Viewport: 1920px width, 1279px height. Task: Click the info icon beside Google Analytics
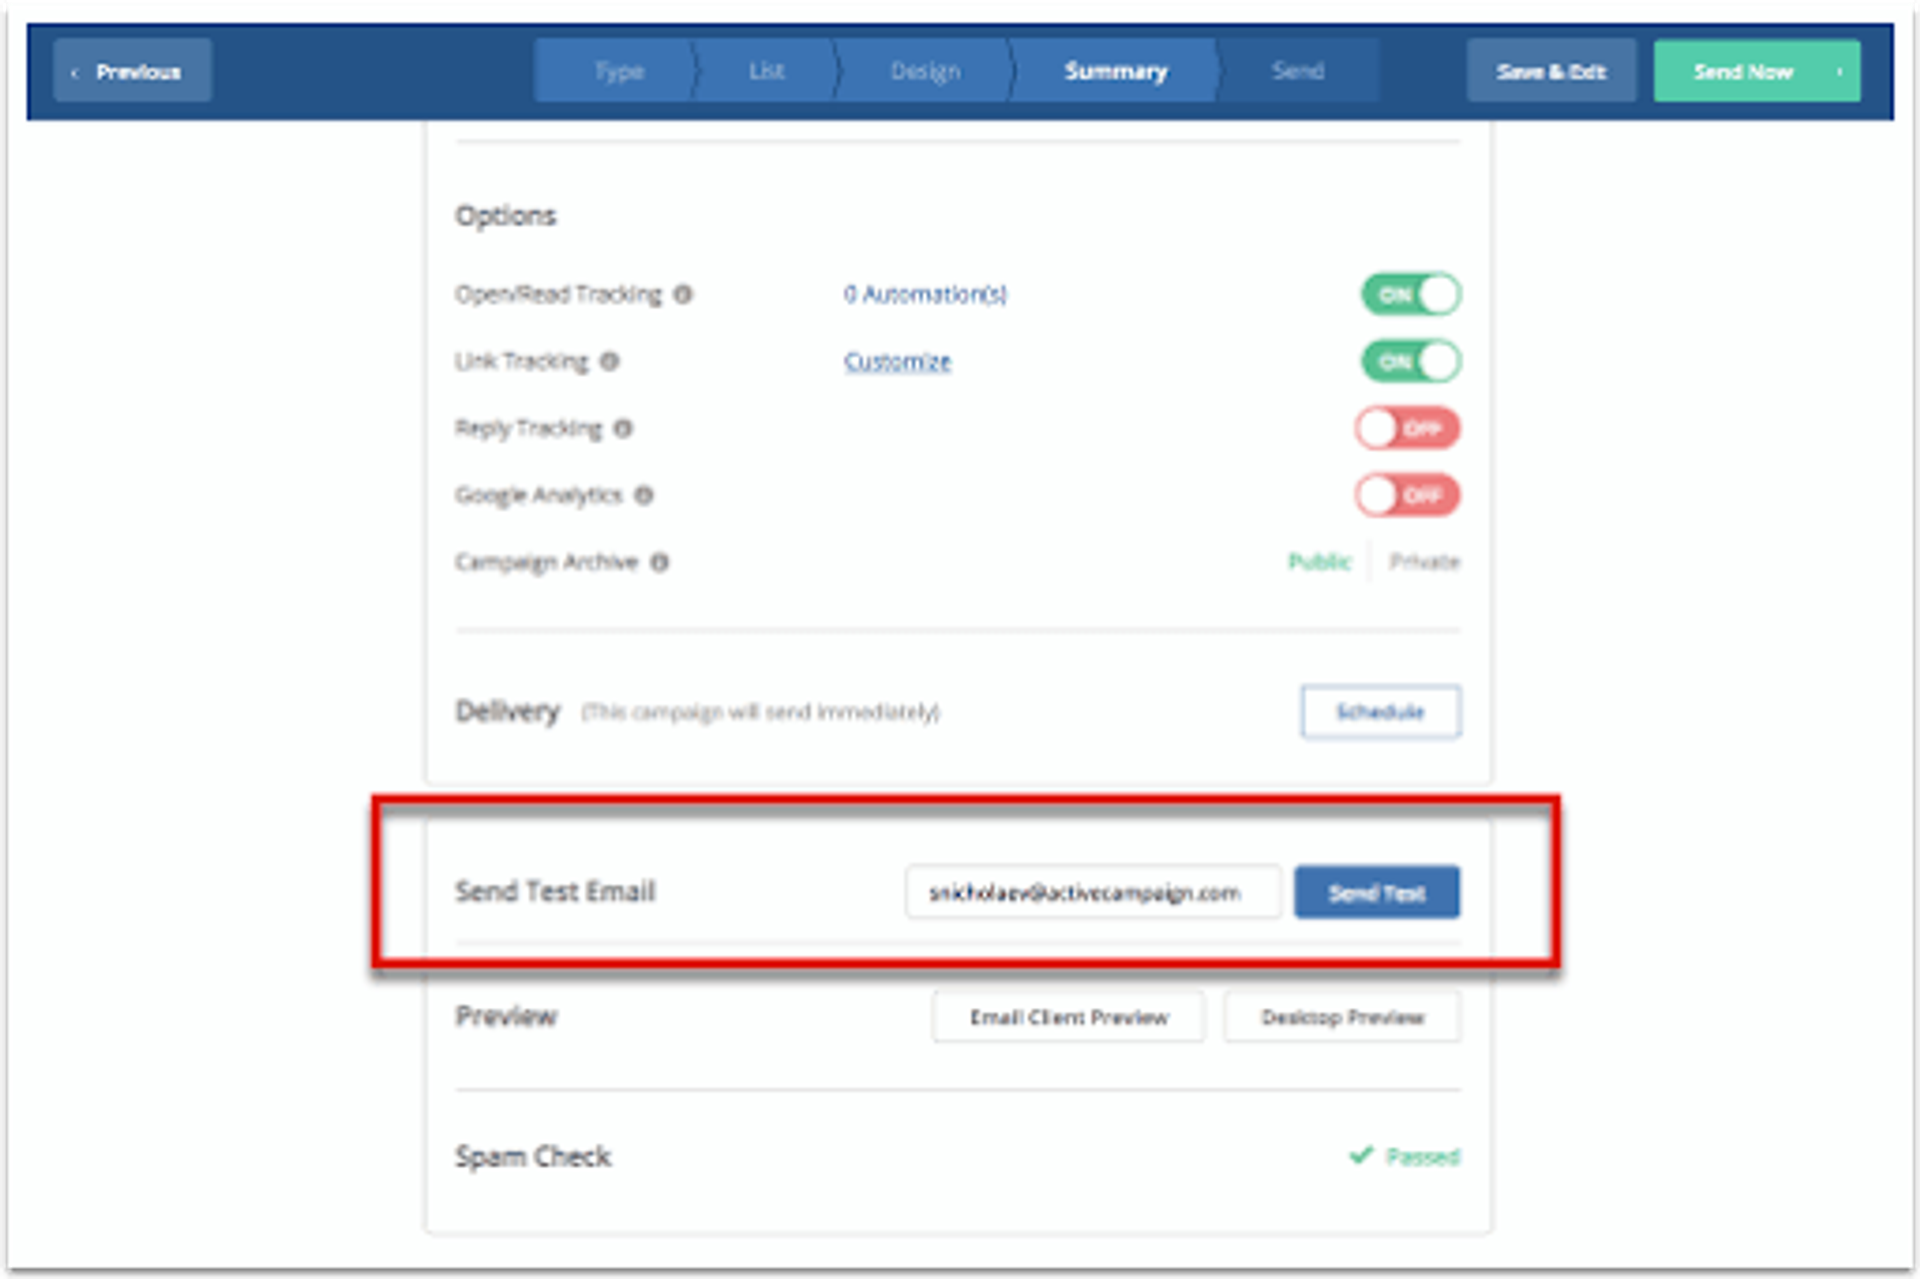click(645, 495)
